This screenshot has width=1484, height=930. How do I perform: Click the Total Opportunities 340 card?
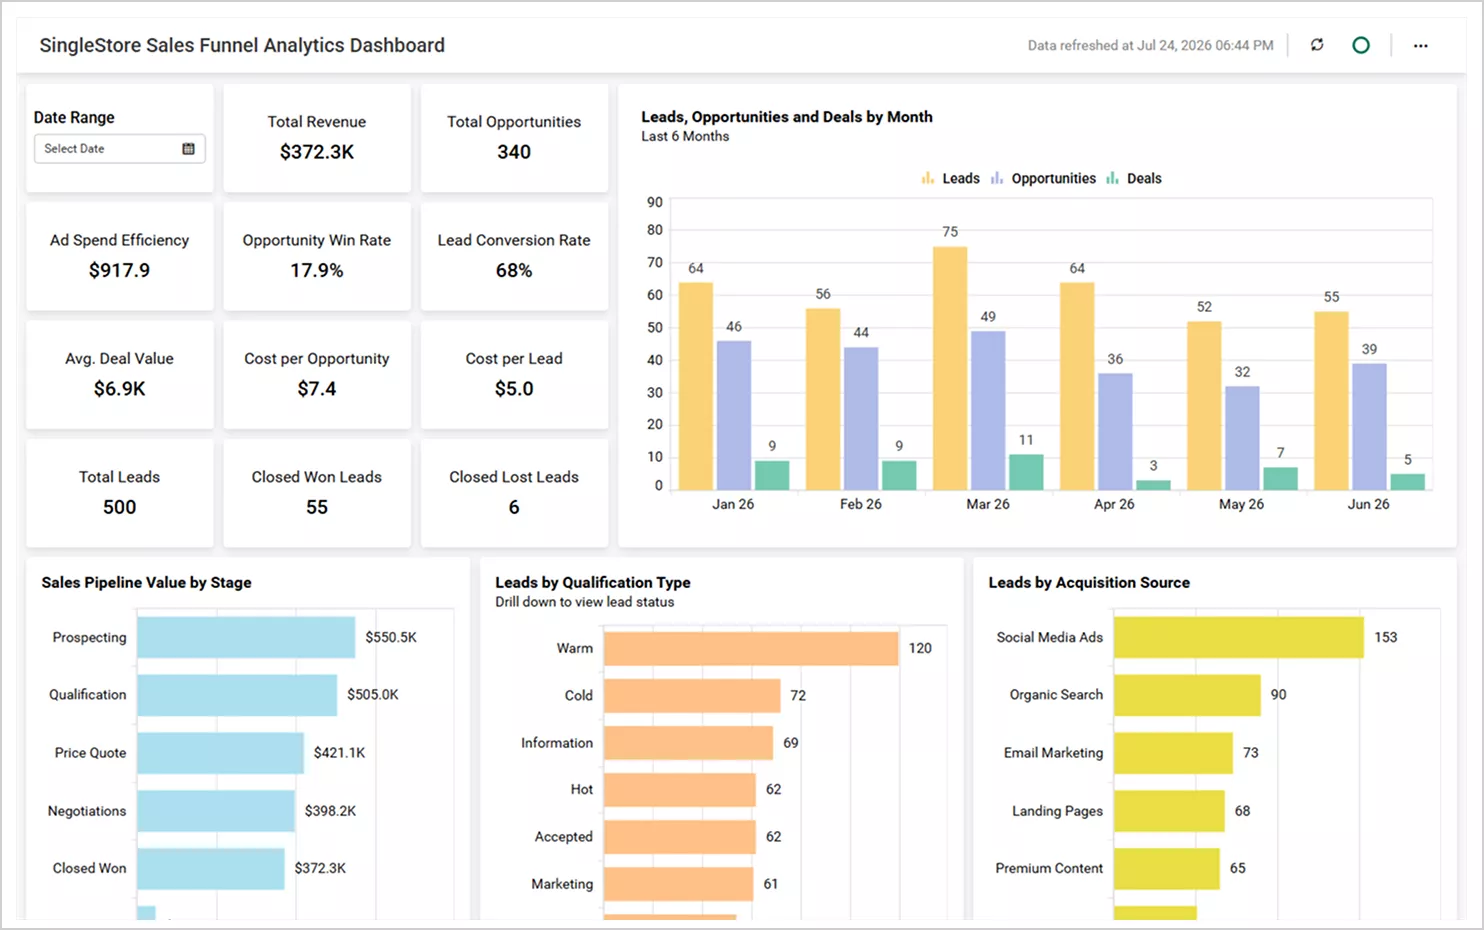coord(514,138)
